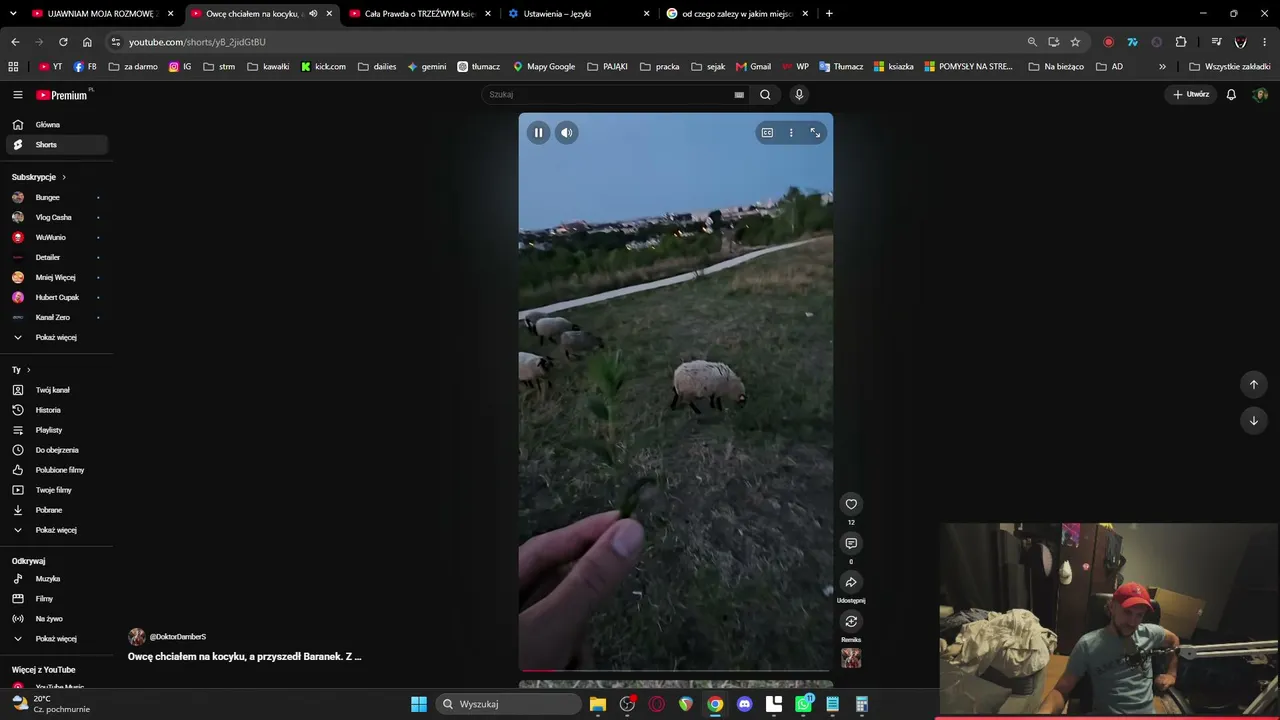Switch to the 'Ustawienia – Języki' tab

pos(578,14)
